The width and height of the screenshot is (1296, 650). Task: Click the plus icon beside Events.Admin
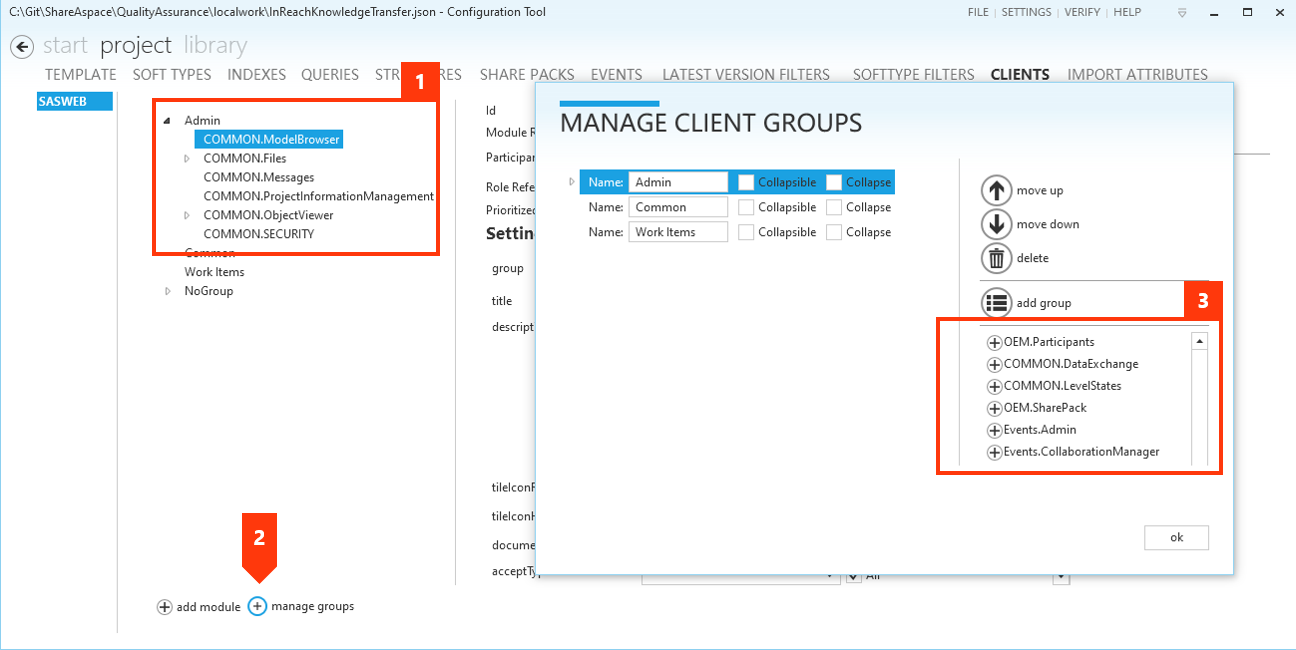click(x=994, y=429)
